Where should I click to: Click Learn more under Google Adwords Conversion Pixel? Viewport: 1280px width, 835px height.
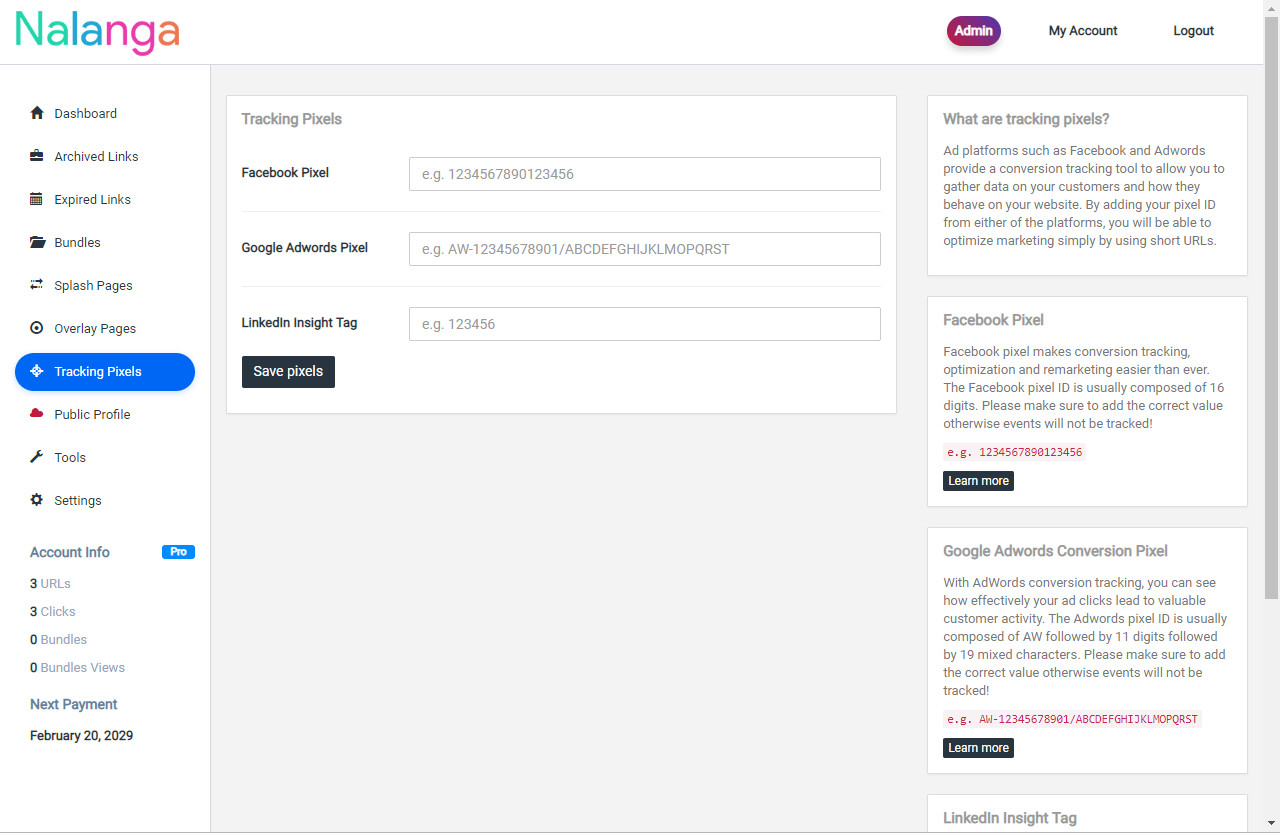pos(978,747)
